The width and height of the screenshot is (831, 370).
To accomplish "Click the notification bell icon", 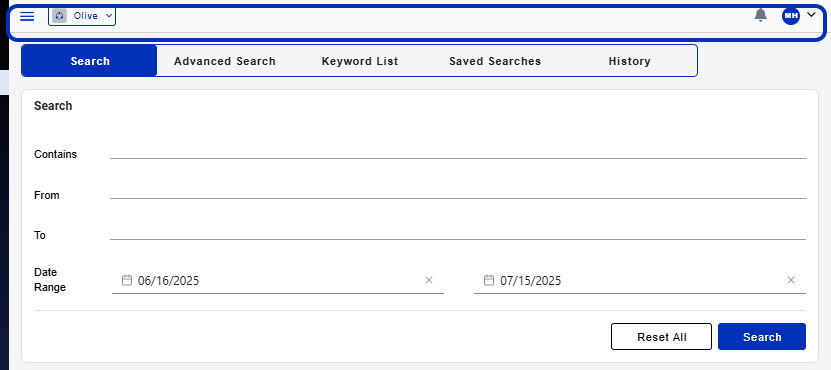I will click(x=761, y=15).
